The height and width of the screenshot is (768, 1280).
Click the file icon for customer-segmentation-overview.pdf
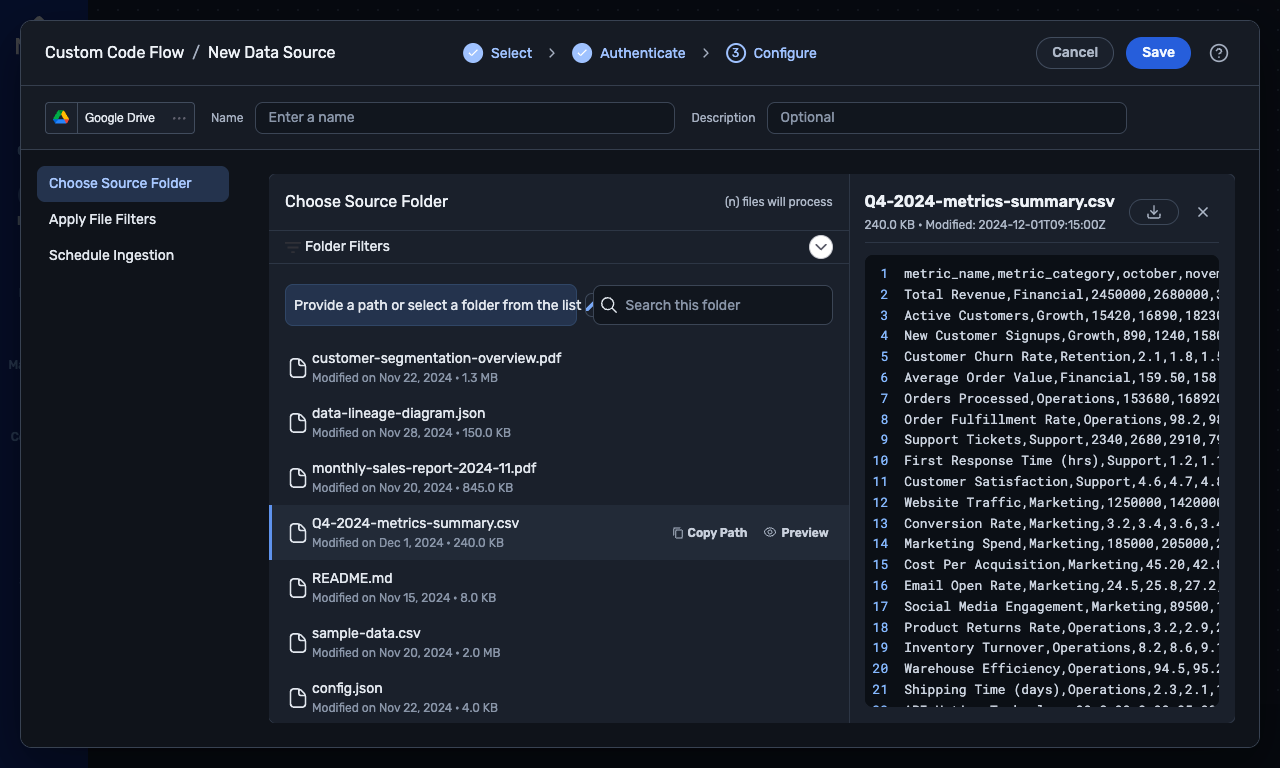(297, 368)
